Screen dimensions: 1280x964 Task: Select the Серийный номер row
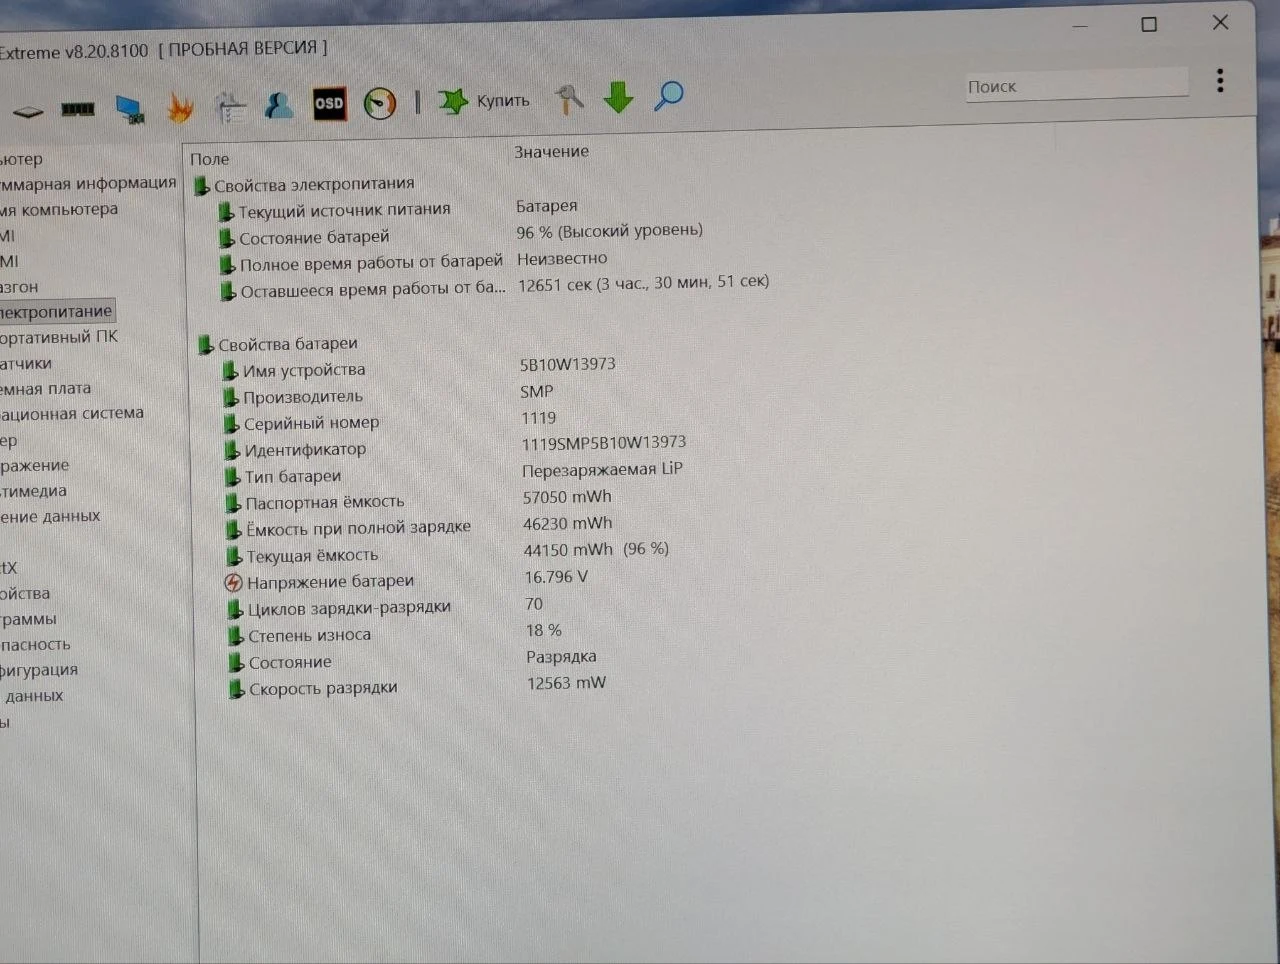390,421
